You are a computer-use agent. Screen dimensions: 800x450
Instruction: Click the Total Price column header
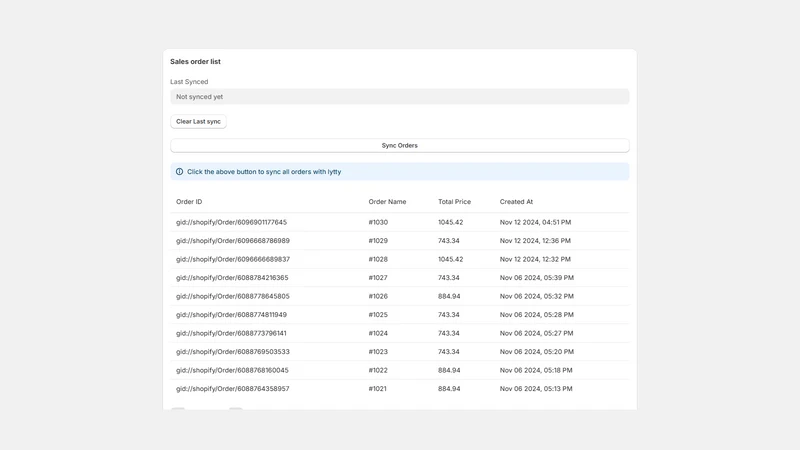pyautogui.click(x=454, y=202)
